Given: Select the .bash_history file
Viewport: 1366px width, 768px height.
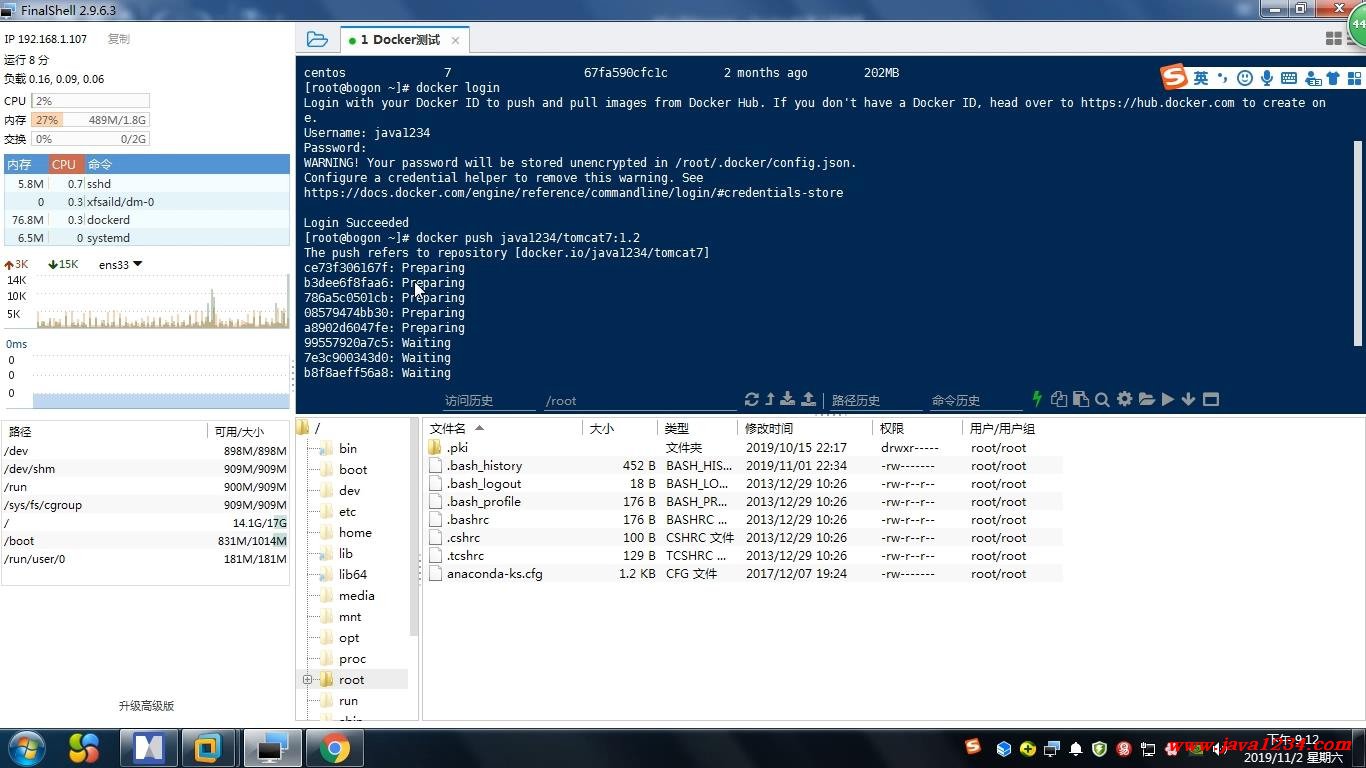Looking at the screenshot, I should click(742, 466).
